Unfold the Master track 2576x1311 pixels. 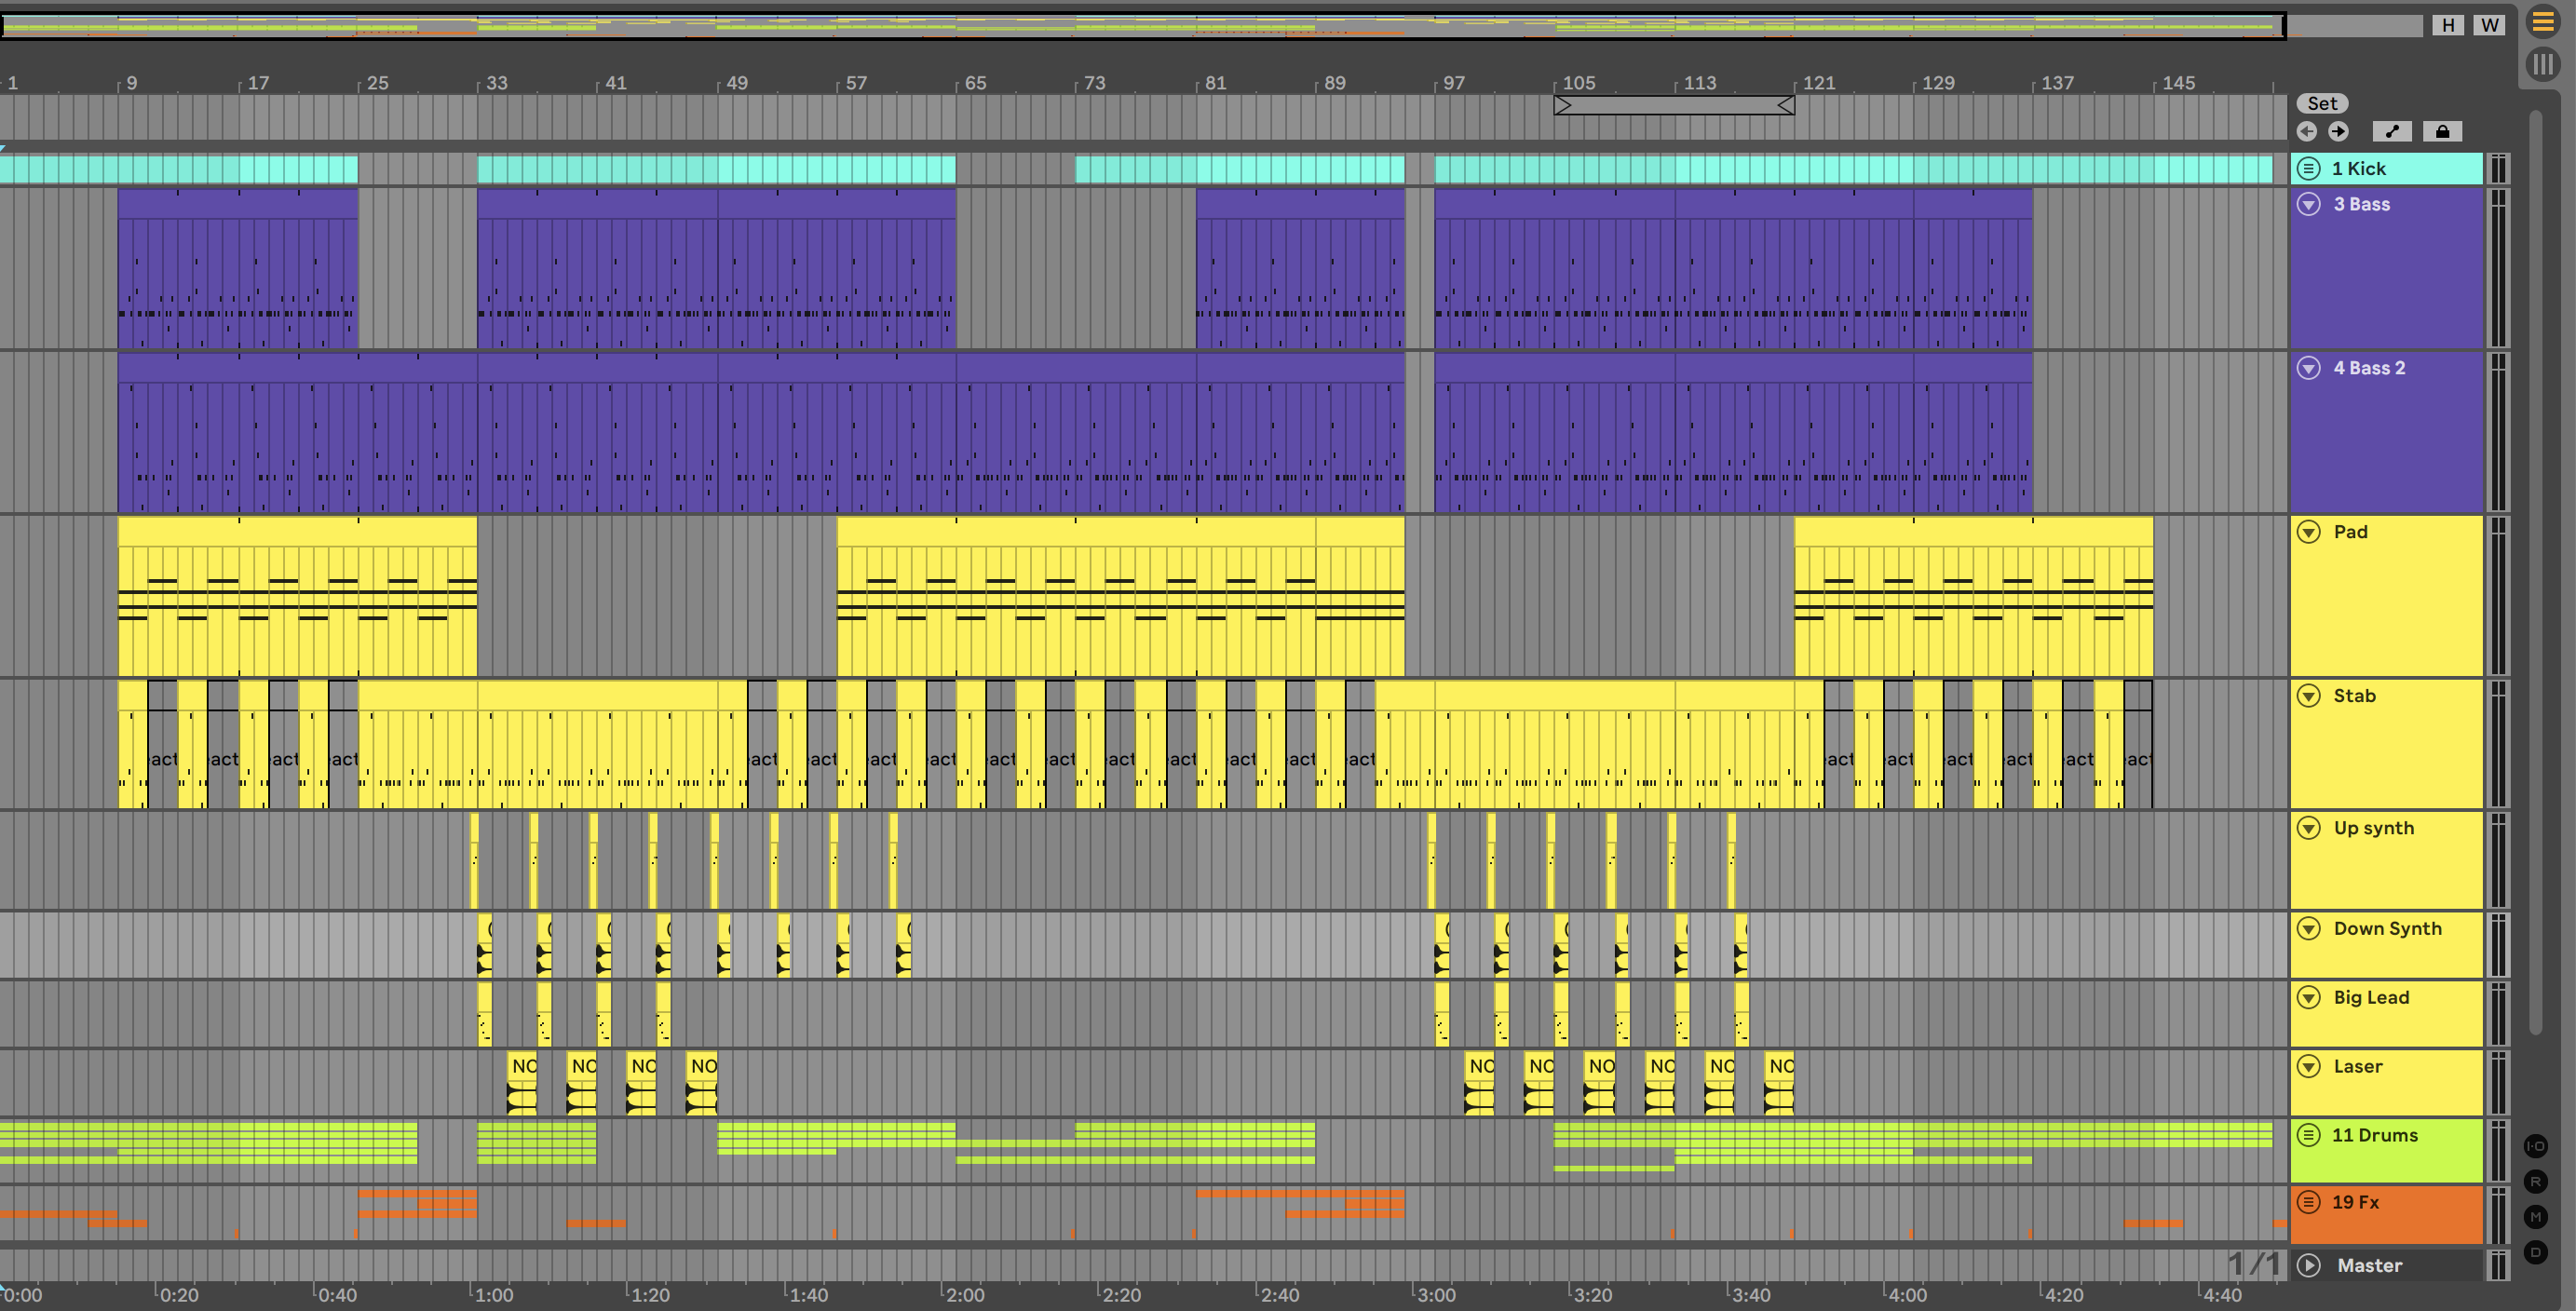[2308, 1265]
